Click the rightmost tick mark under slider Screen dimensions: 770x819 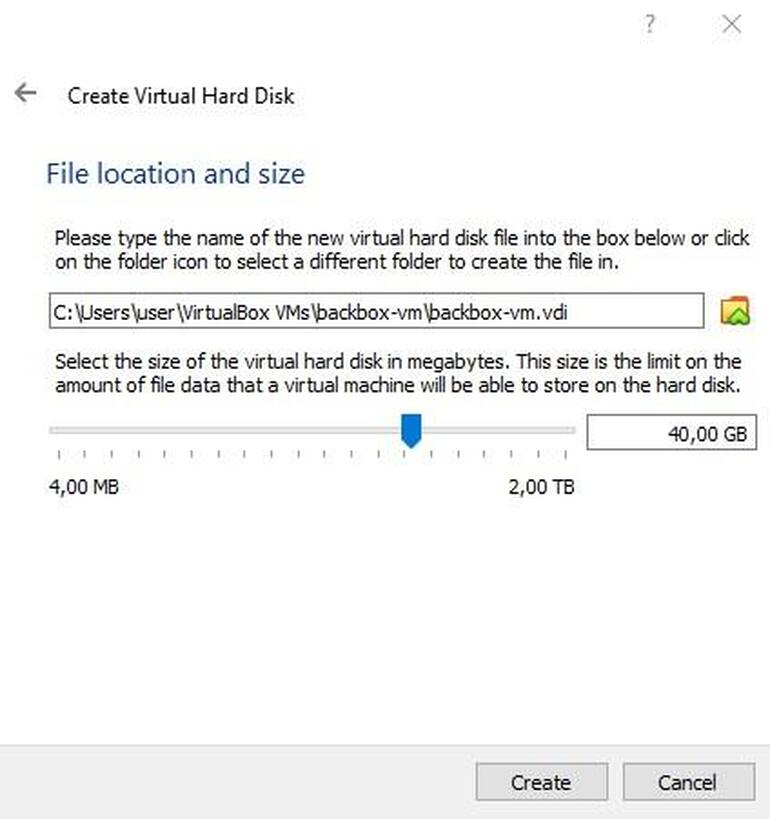click(565, 455)
